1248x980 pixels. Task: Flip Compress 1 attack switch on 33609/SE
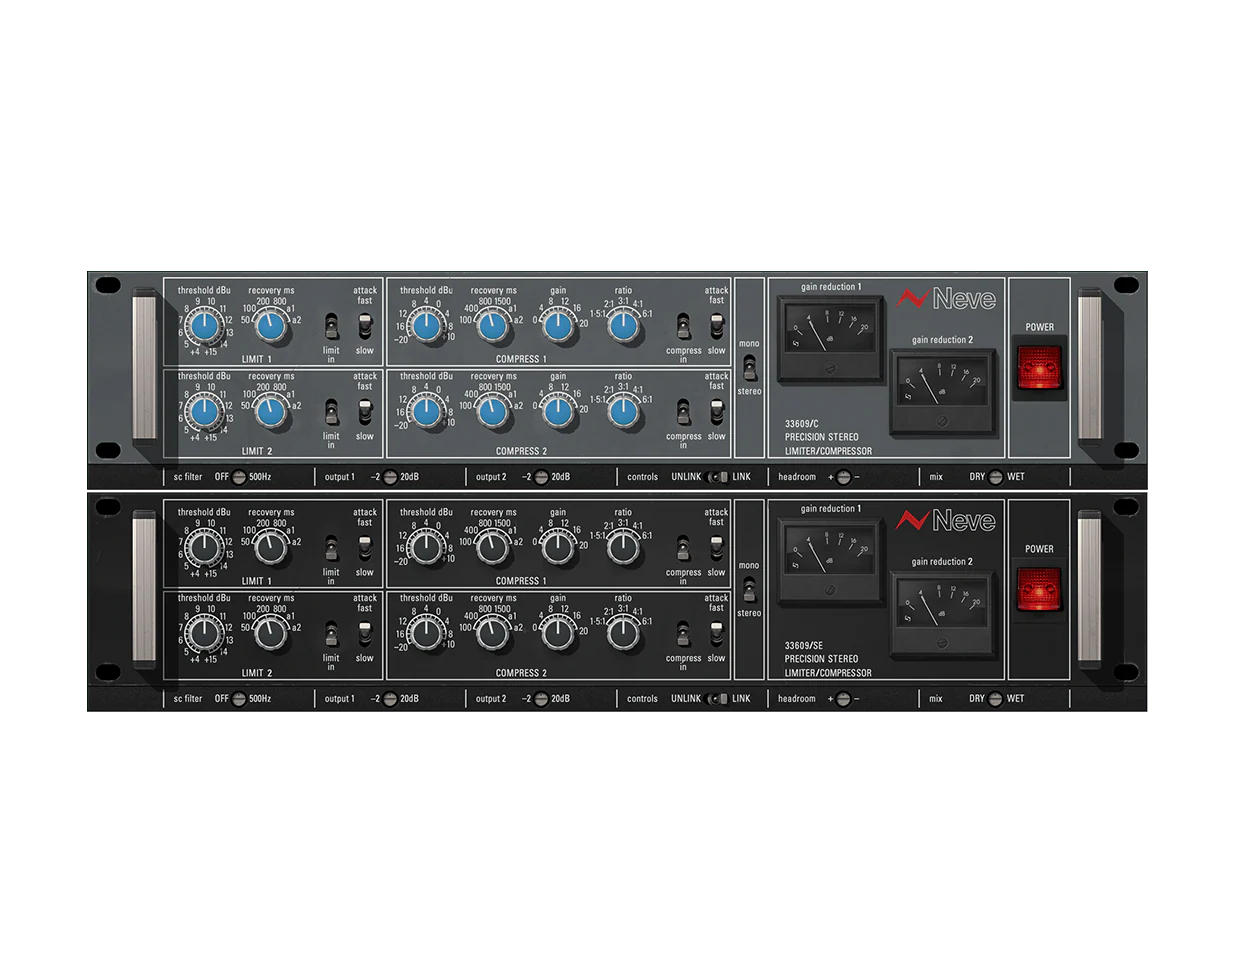[x=717, y=547]
